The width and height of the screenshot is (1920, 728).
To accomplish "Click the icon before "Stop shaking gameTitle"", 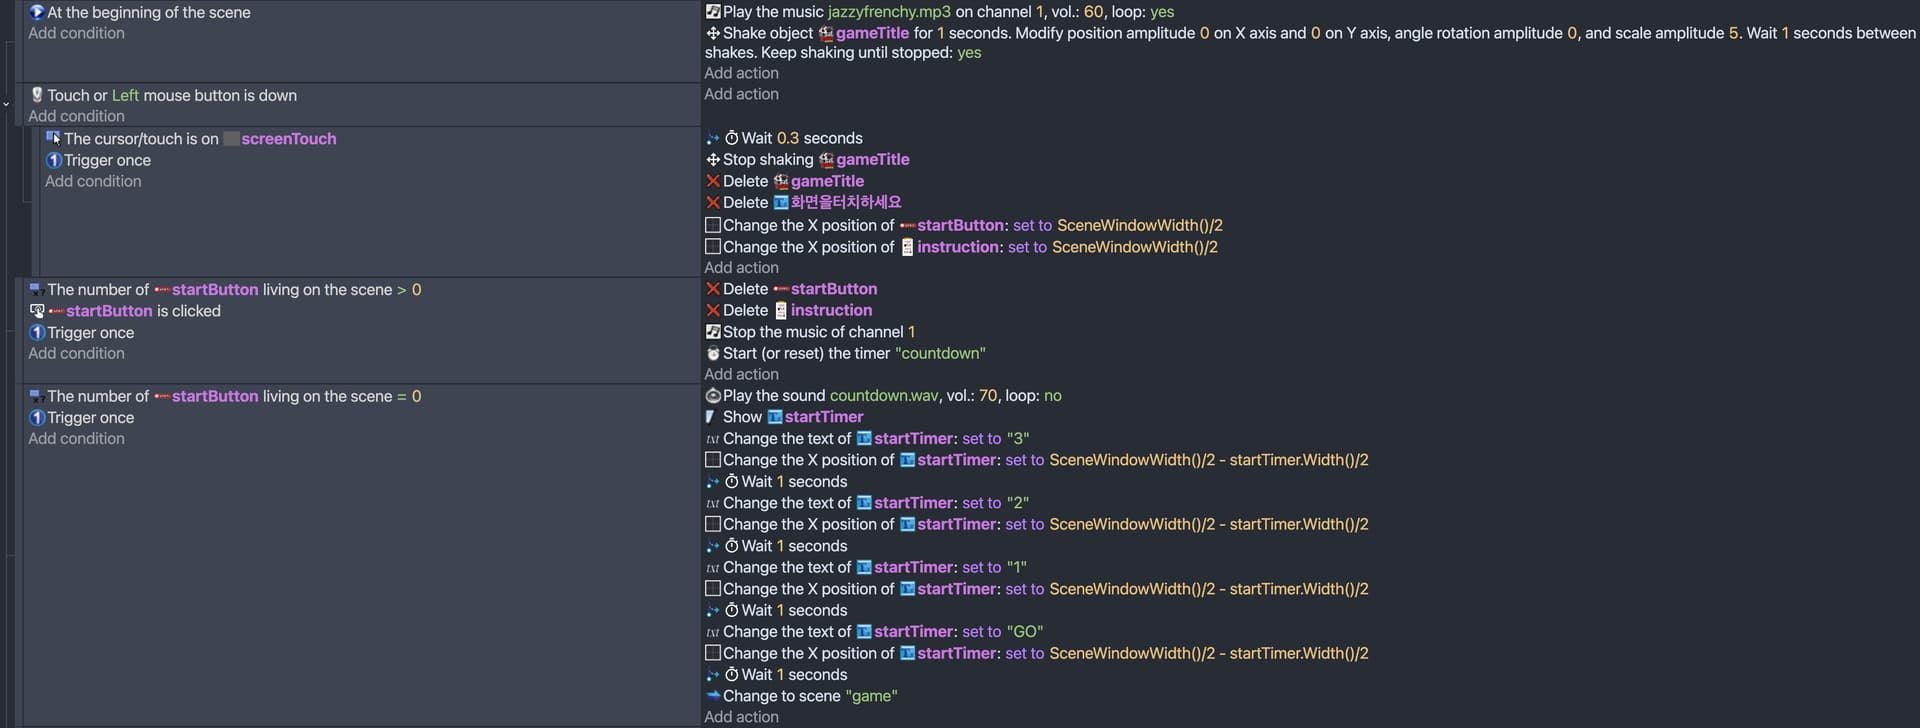I will (x=713, y=159).
